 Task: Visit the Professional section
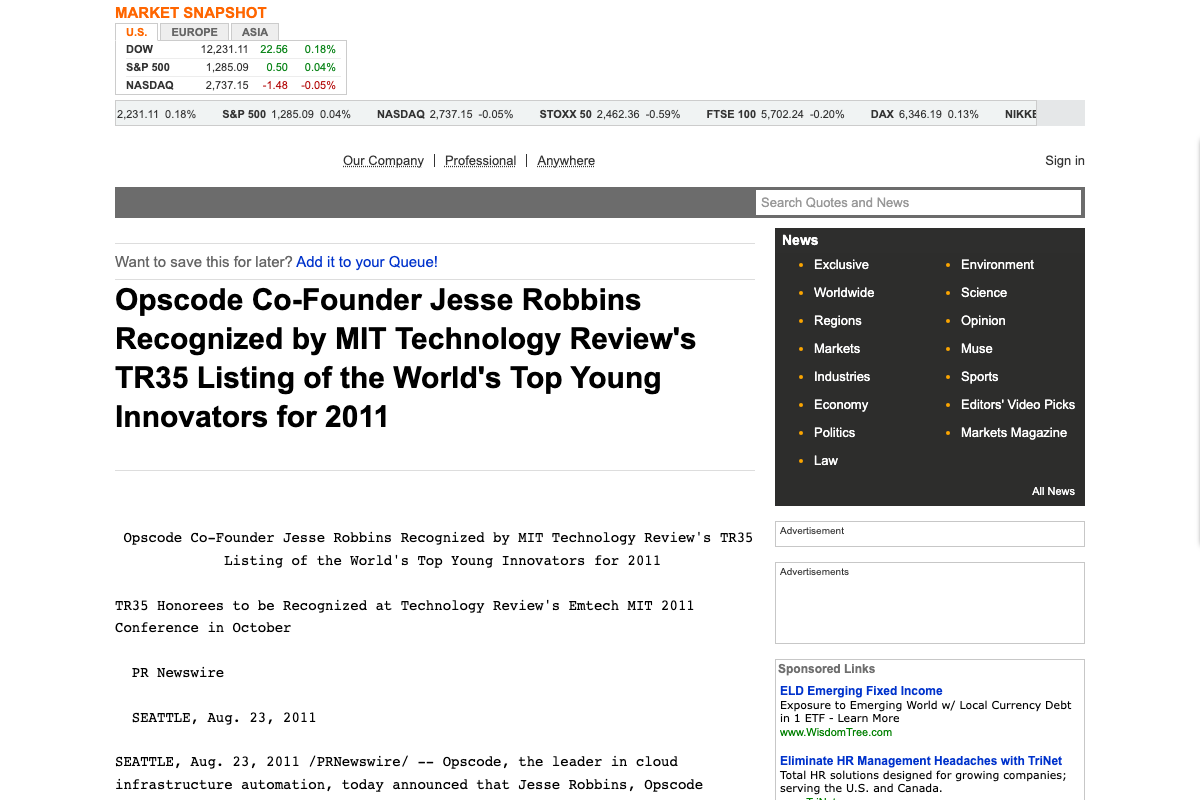pos(480,160)
